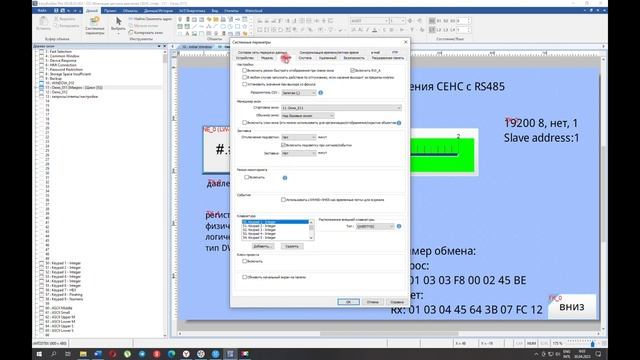
Task: Switch to the e-mail tab in the dialog
Action: pyautogui.click(x=376, y=52)
